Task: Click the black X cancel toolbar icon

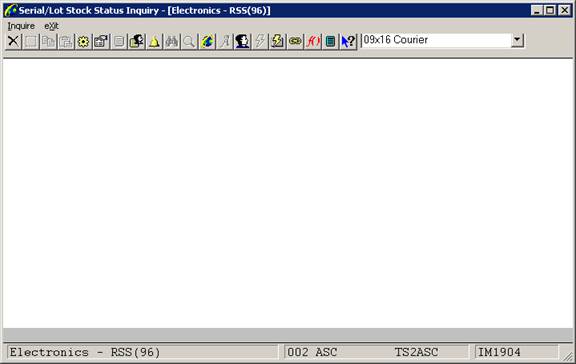Action: pyautogui.click(x=13, y=41)
